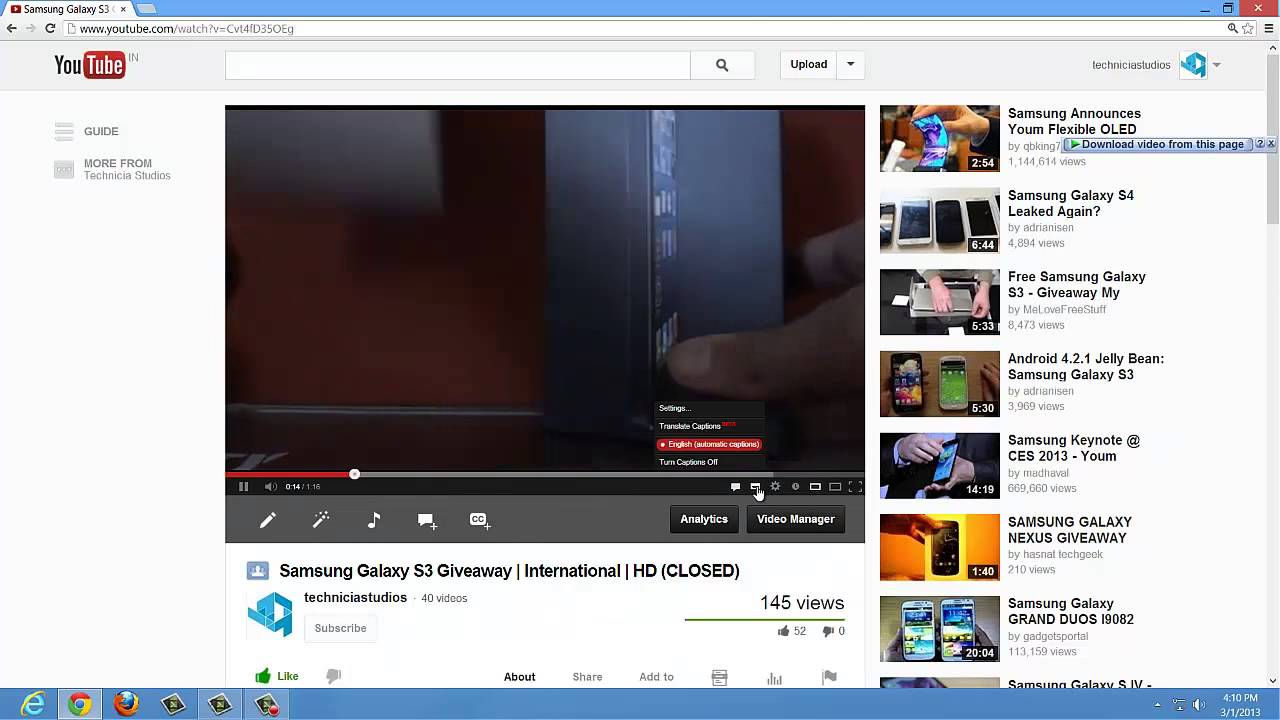Select English (automatic captions) option
1280x720 pixels.
709,444
